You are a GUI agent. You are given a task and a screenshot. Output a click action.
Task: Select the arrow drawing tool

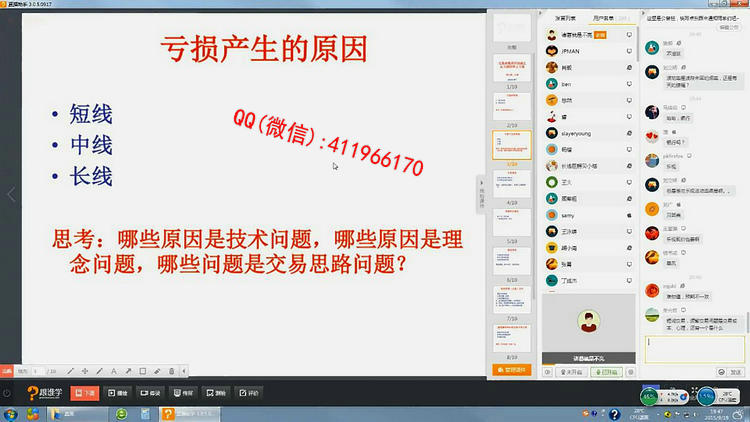point(128,371)
